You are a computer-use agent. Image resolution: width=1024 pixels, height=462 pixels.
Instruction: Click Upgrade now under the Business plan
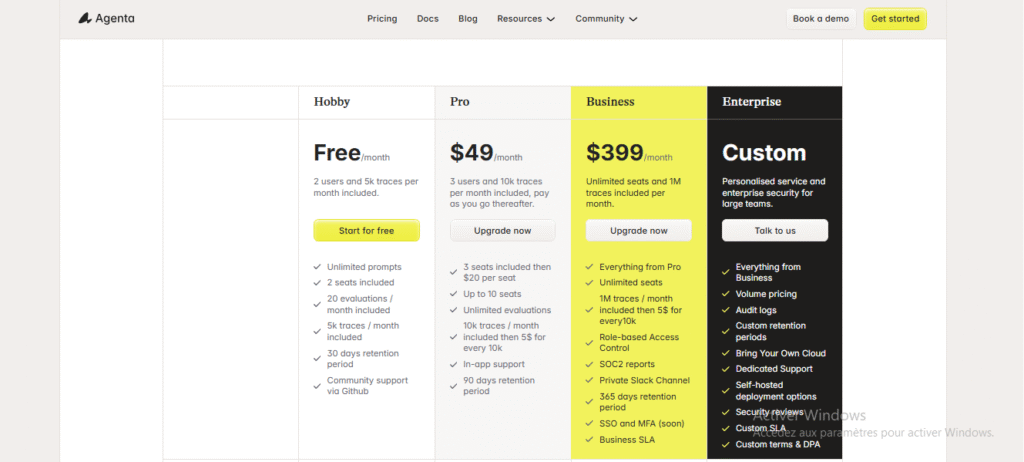click(638, 231)
